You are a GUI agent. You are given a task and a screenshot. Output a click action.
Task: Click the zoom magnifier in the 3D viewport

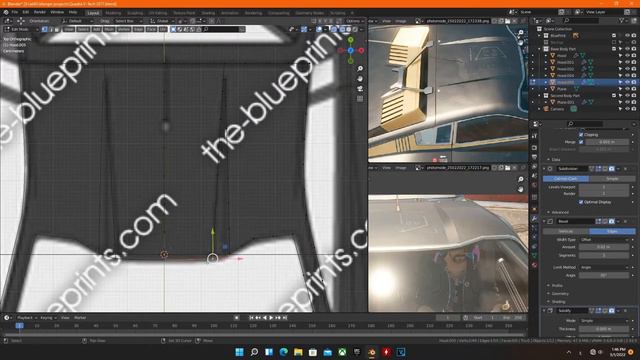[x=360, y=69]
